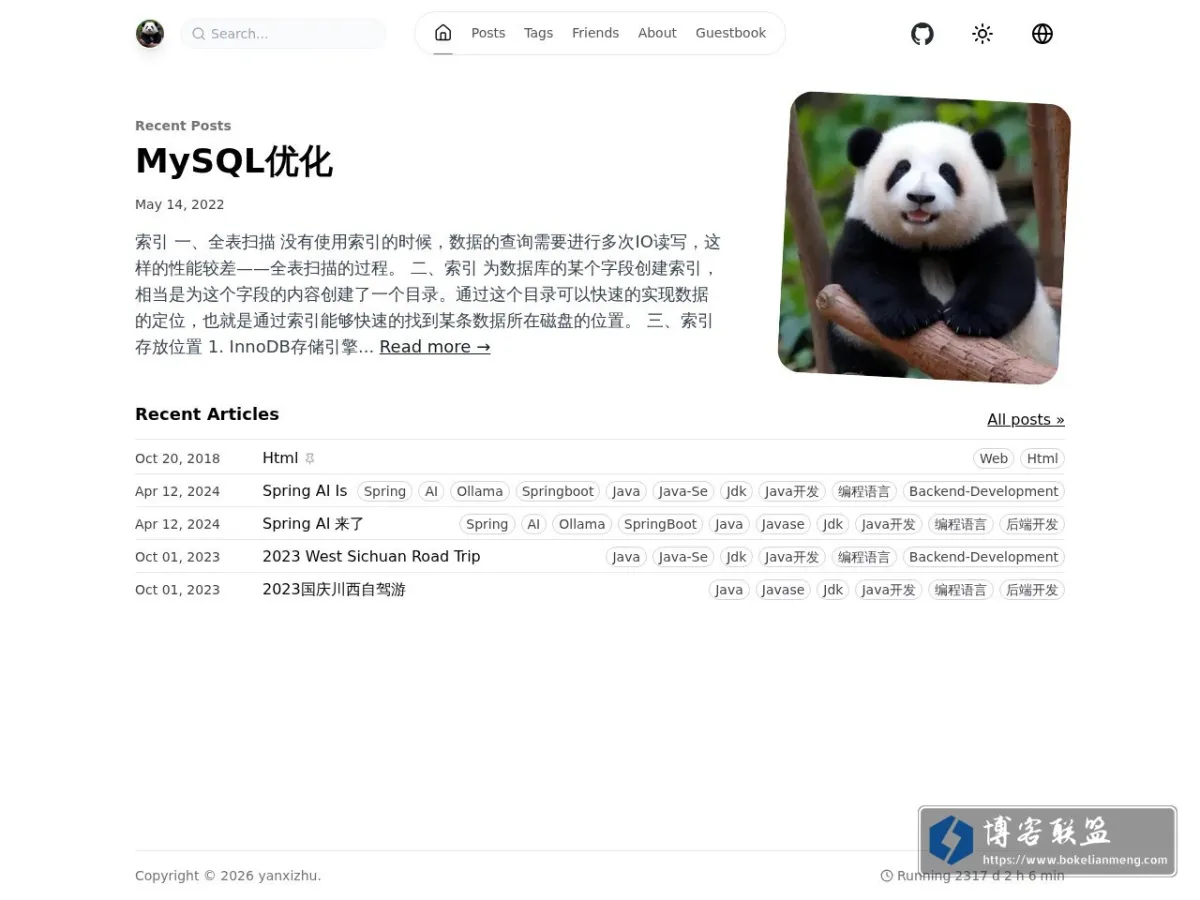Screen dimensions: 1200x900
Task: Click the pin icon beside Html
Action: pyautogui.click(x=310, y=459)
